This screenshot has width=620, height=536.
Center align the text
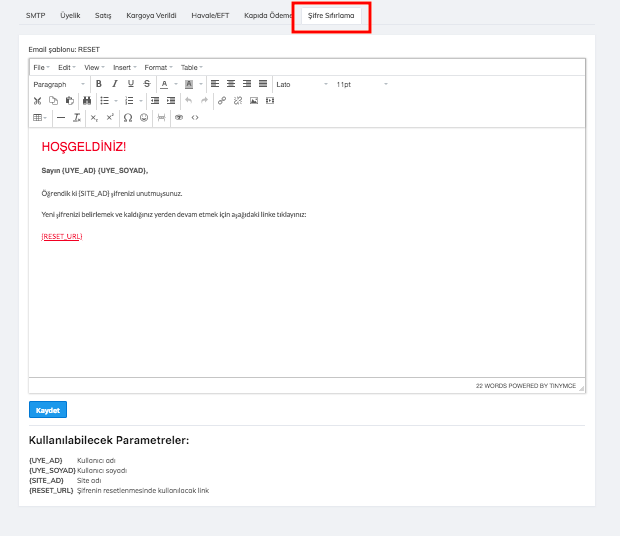231,84
